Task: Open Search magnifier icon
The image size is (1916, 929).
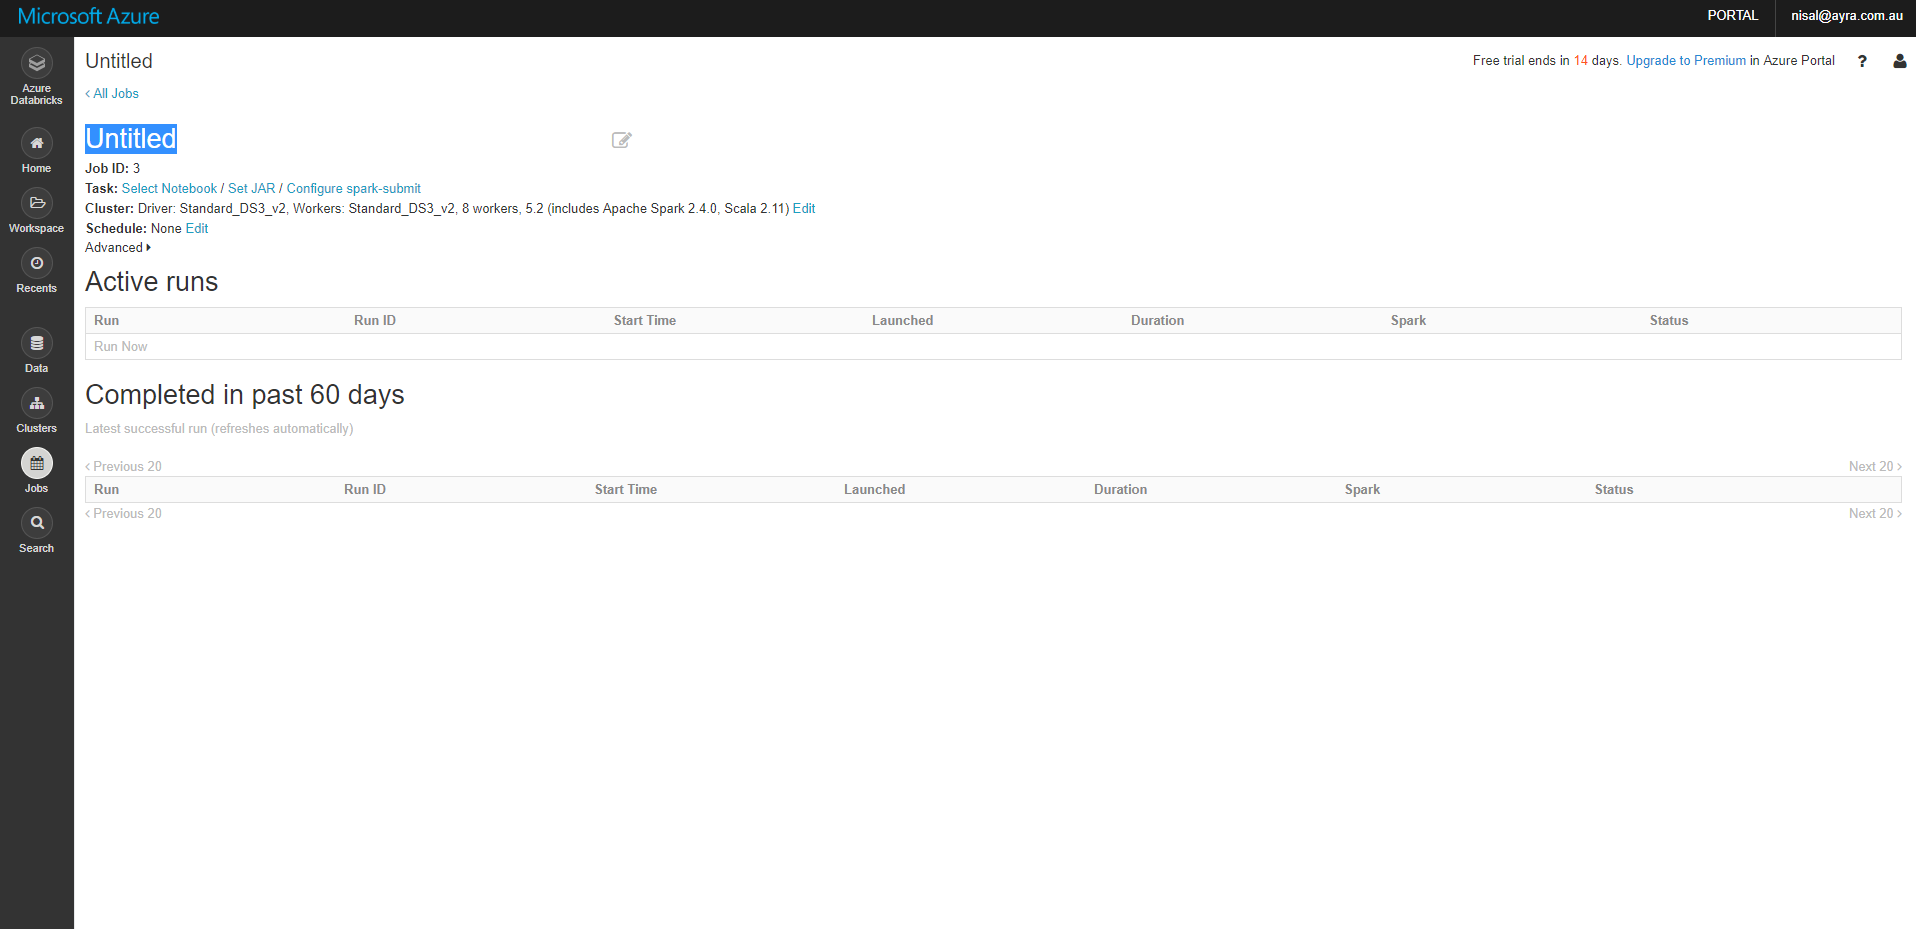Action: [37, 523]
